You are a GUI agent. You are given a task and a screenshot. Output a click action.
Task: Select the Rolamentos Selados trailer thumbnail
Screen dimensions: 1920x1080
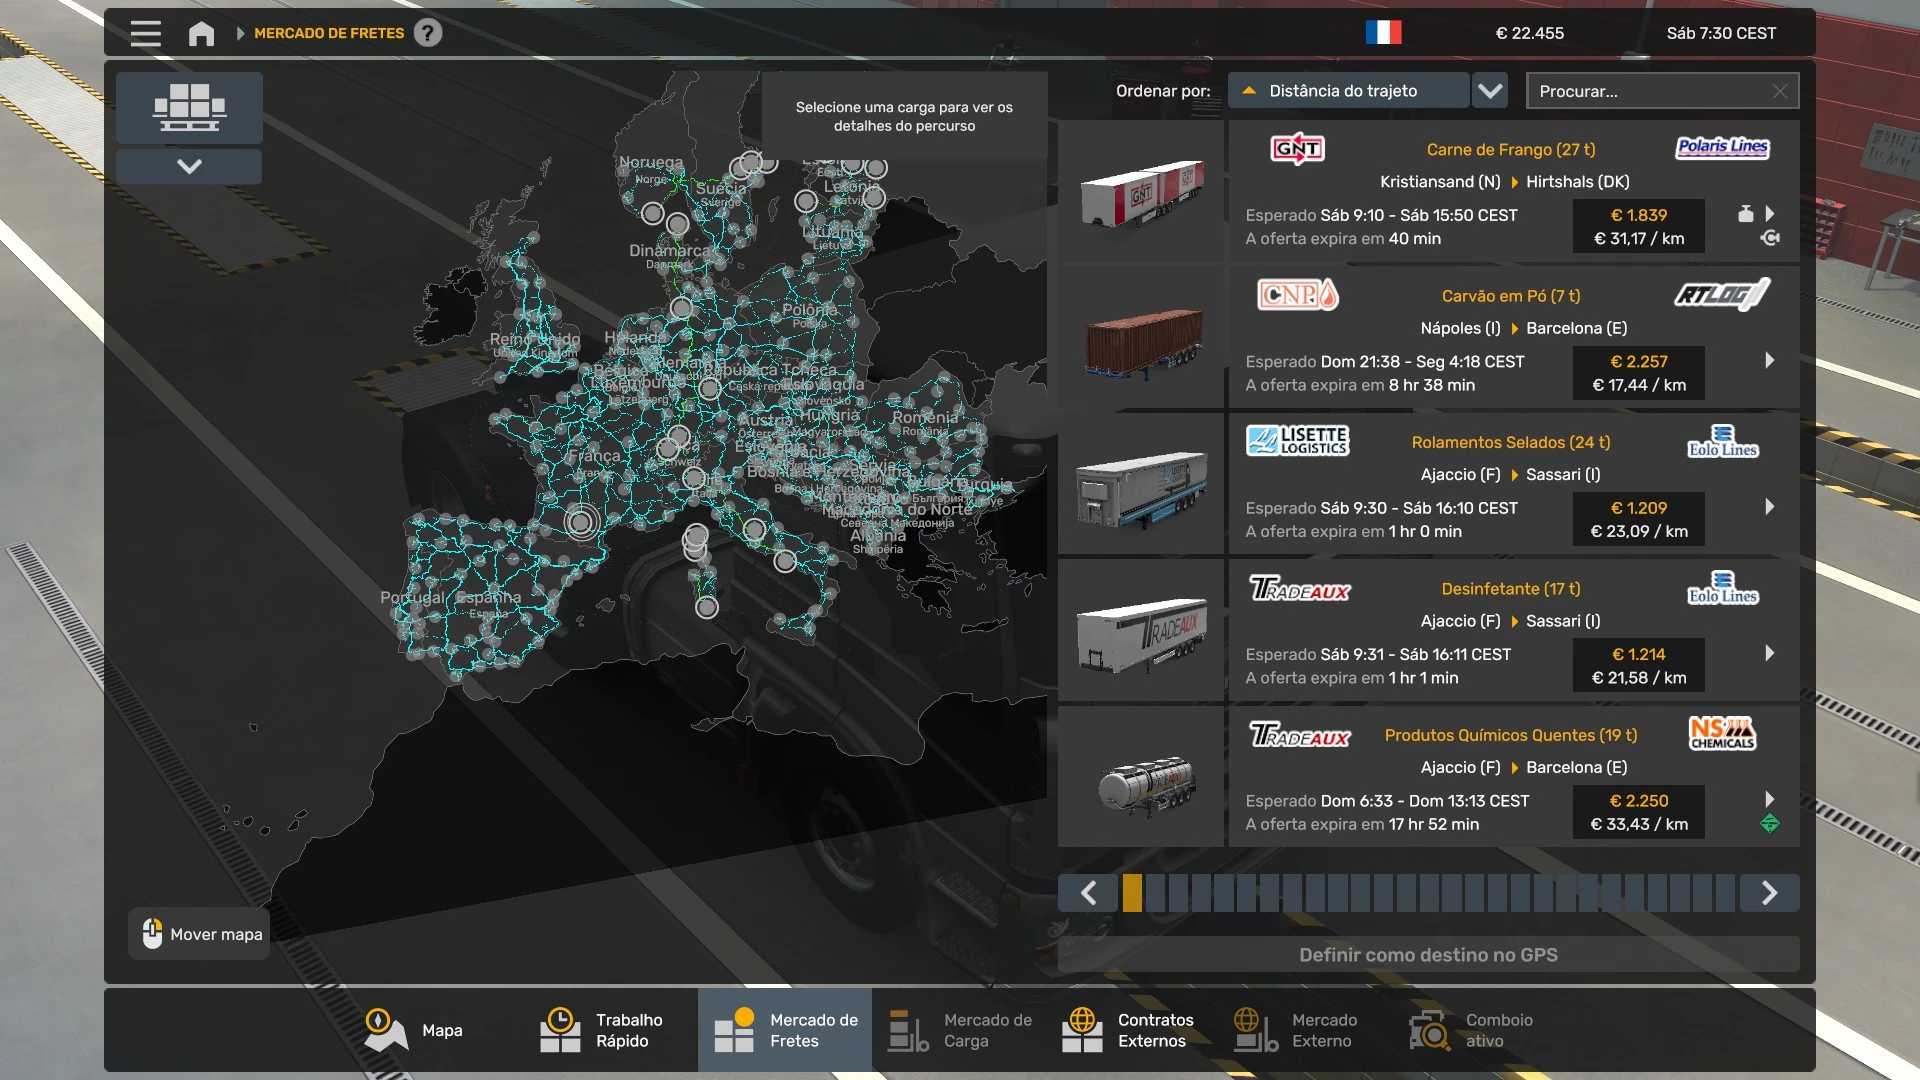[x=1141, y=487]
